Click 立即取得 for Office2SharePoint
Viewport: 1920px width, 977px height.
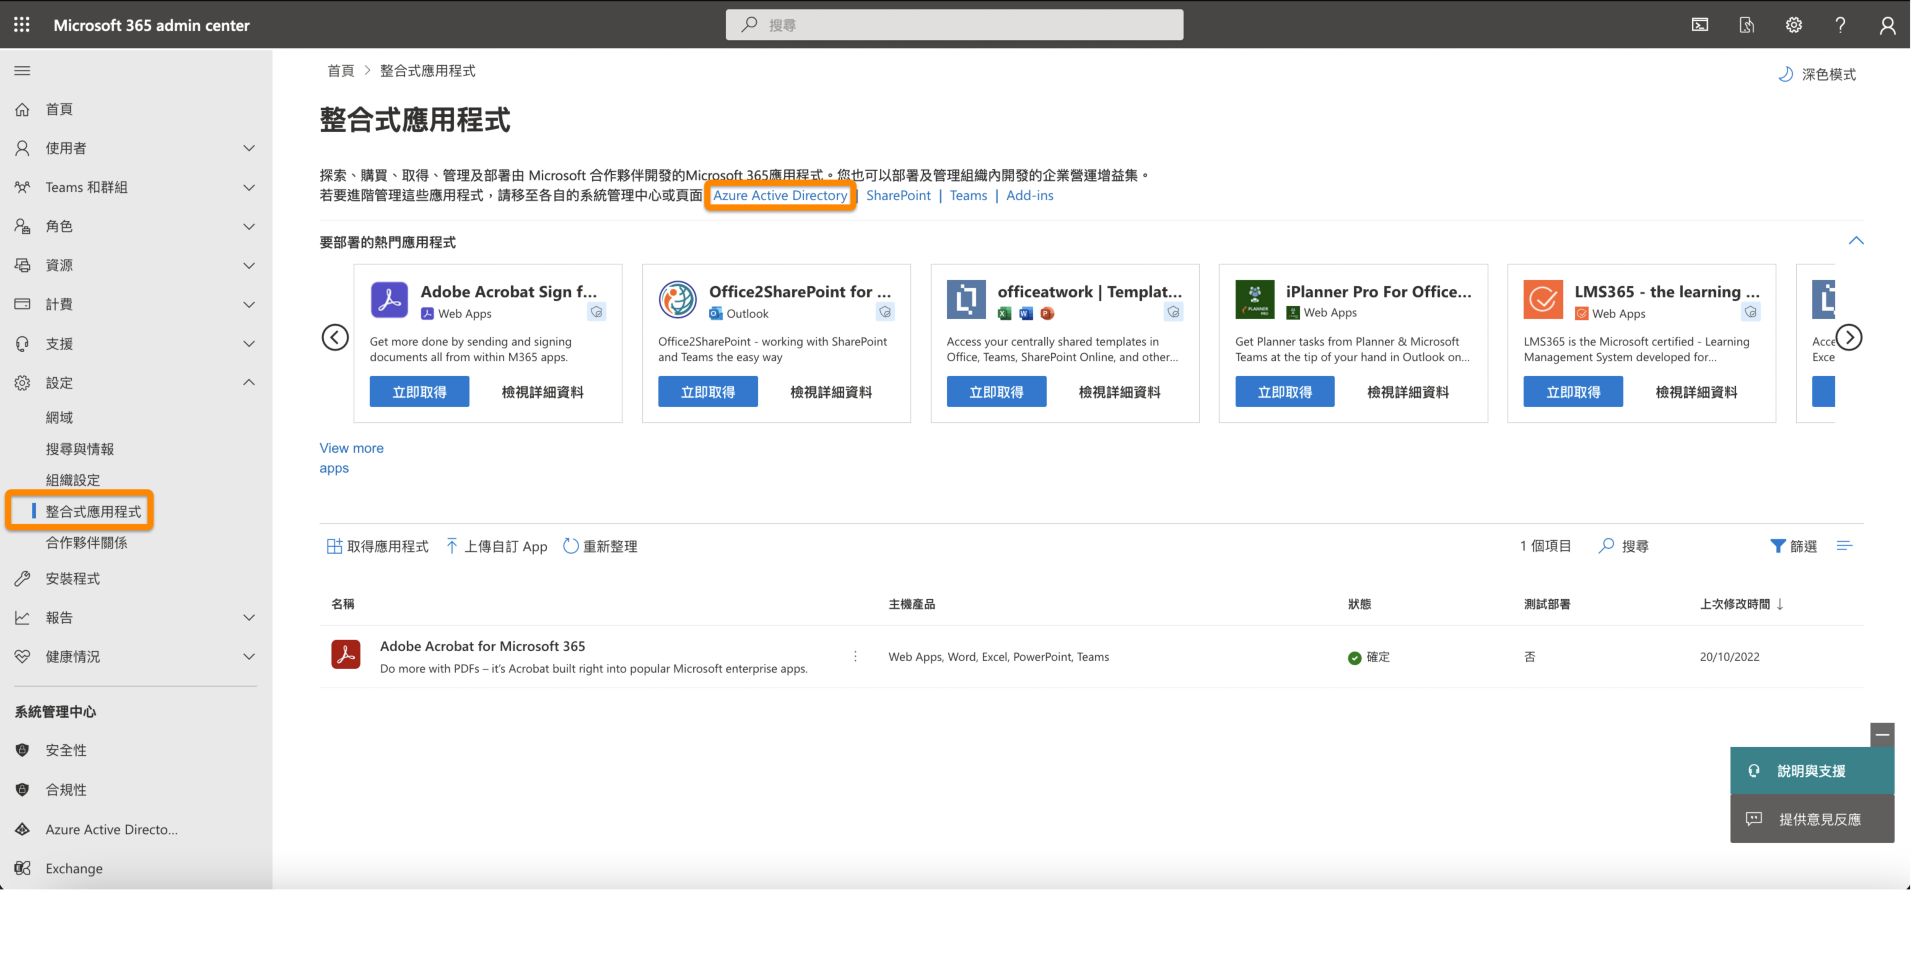click(x=708, y=392)
